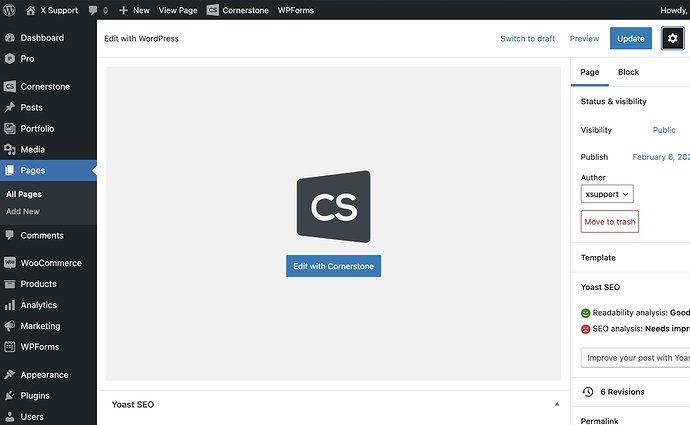This screenshot has width=690, height=425.
Task: Open Add New submenu item
Action: (23, 211)
